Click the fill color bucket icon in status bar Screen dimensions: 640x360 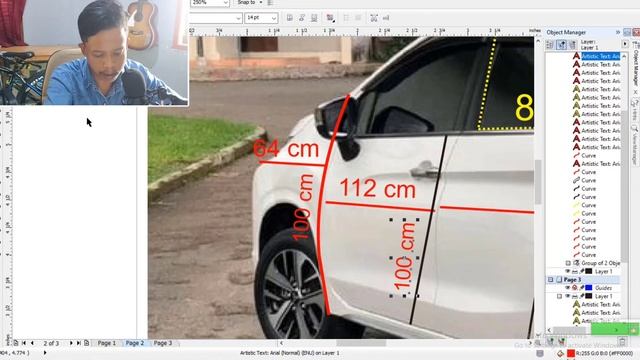click(x=560, y=353)
